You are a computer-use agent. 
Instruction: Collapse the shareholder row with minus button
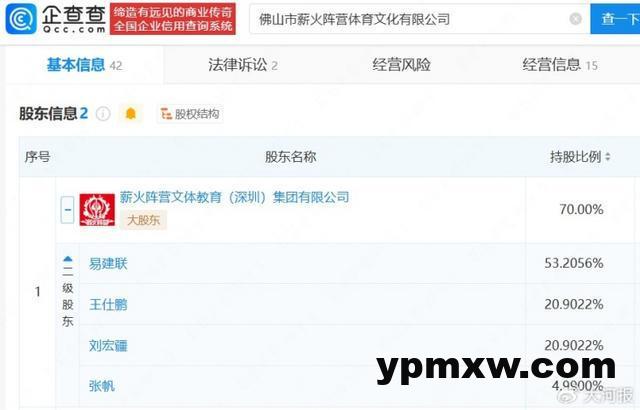[67, 210]
